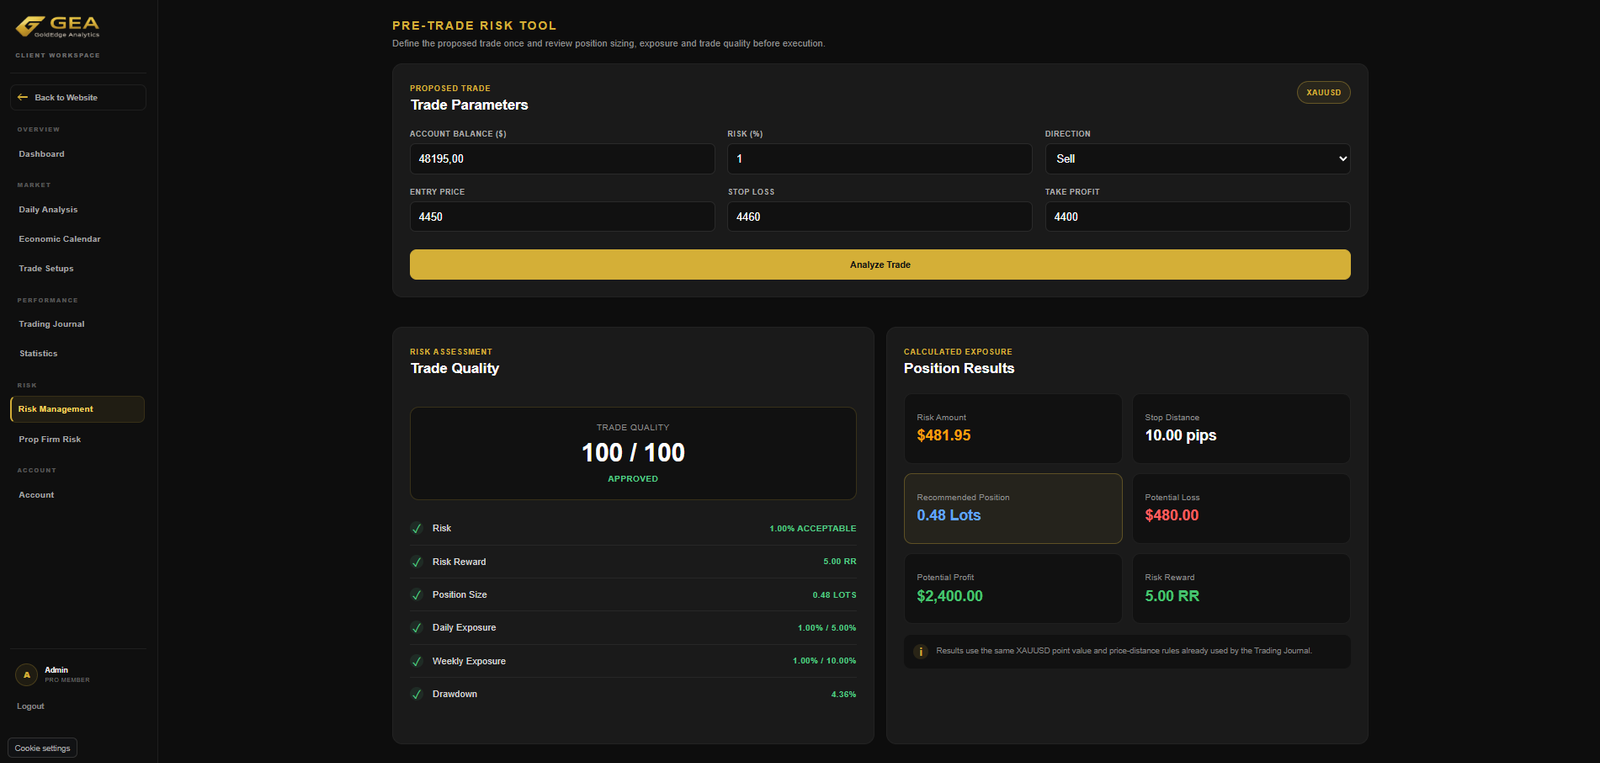Click the 1.00% / 10.00% weekly exposure value
The width and height of the screenshot is (1600, 763).
coord(824,661)
